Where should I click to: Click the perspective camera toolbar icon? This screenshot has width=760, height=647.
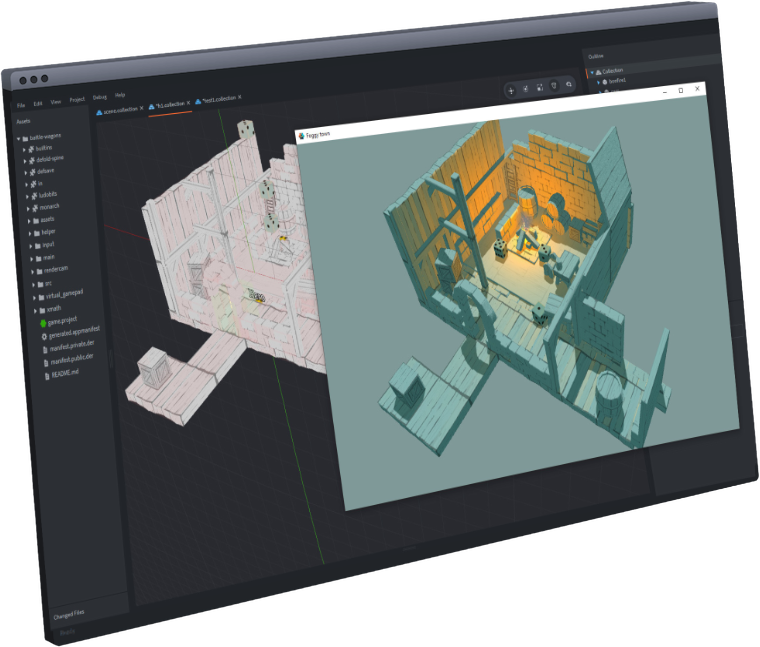pos(555,86)
